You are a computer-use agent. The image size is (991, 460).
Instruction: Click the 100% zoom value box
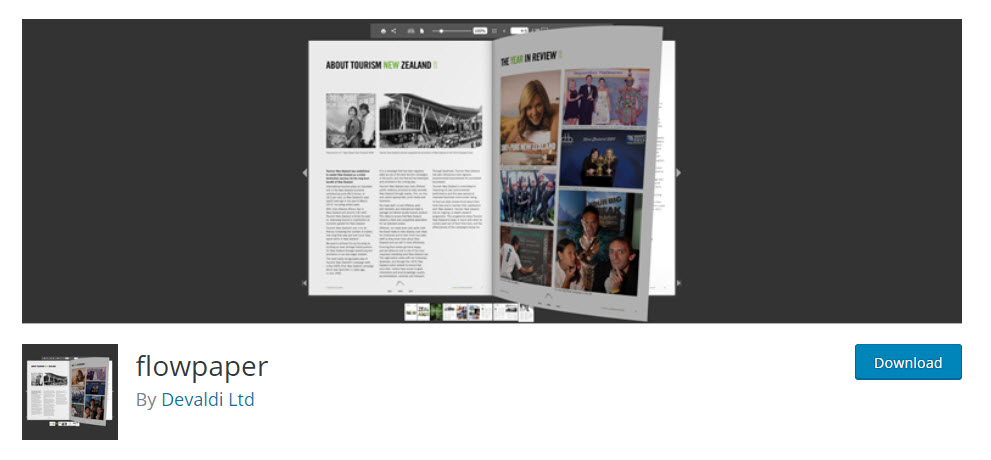pos(480,31)
